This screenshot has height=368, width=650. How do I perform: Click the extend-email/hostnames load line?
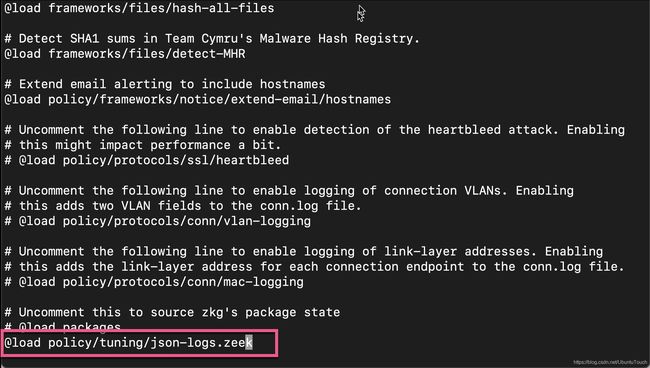[x=197, y=99]
